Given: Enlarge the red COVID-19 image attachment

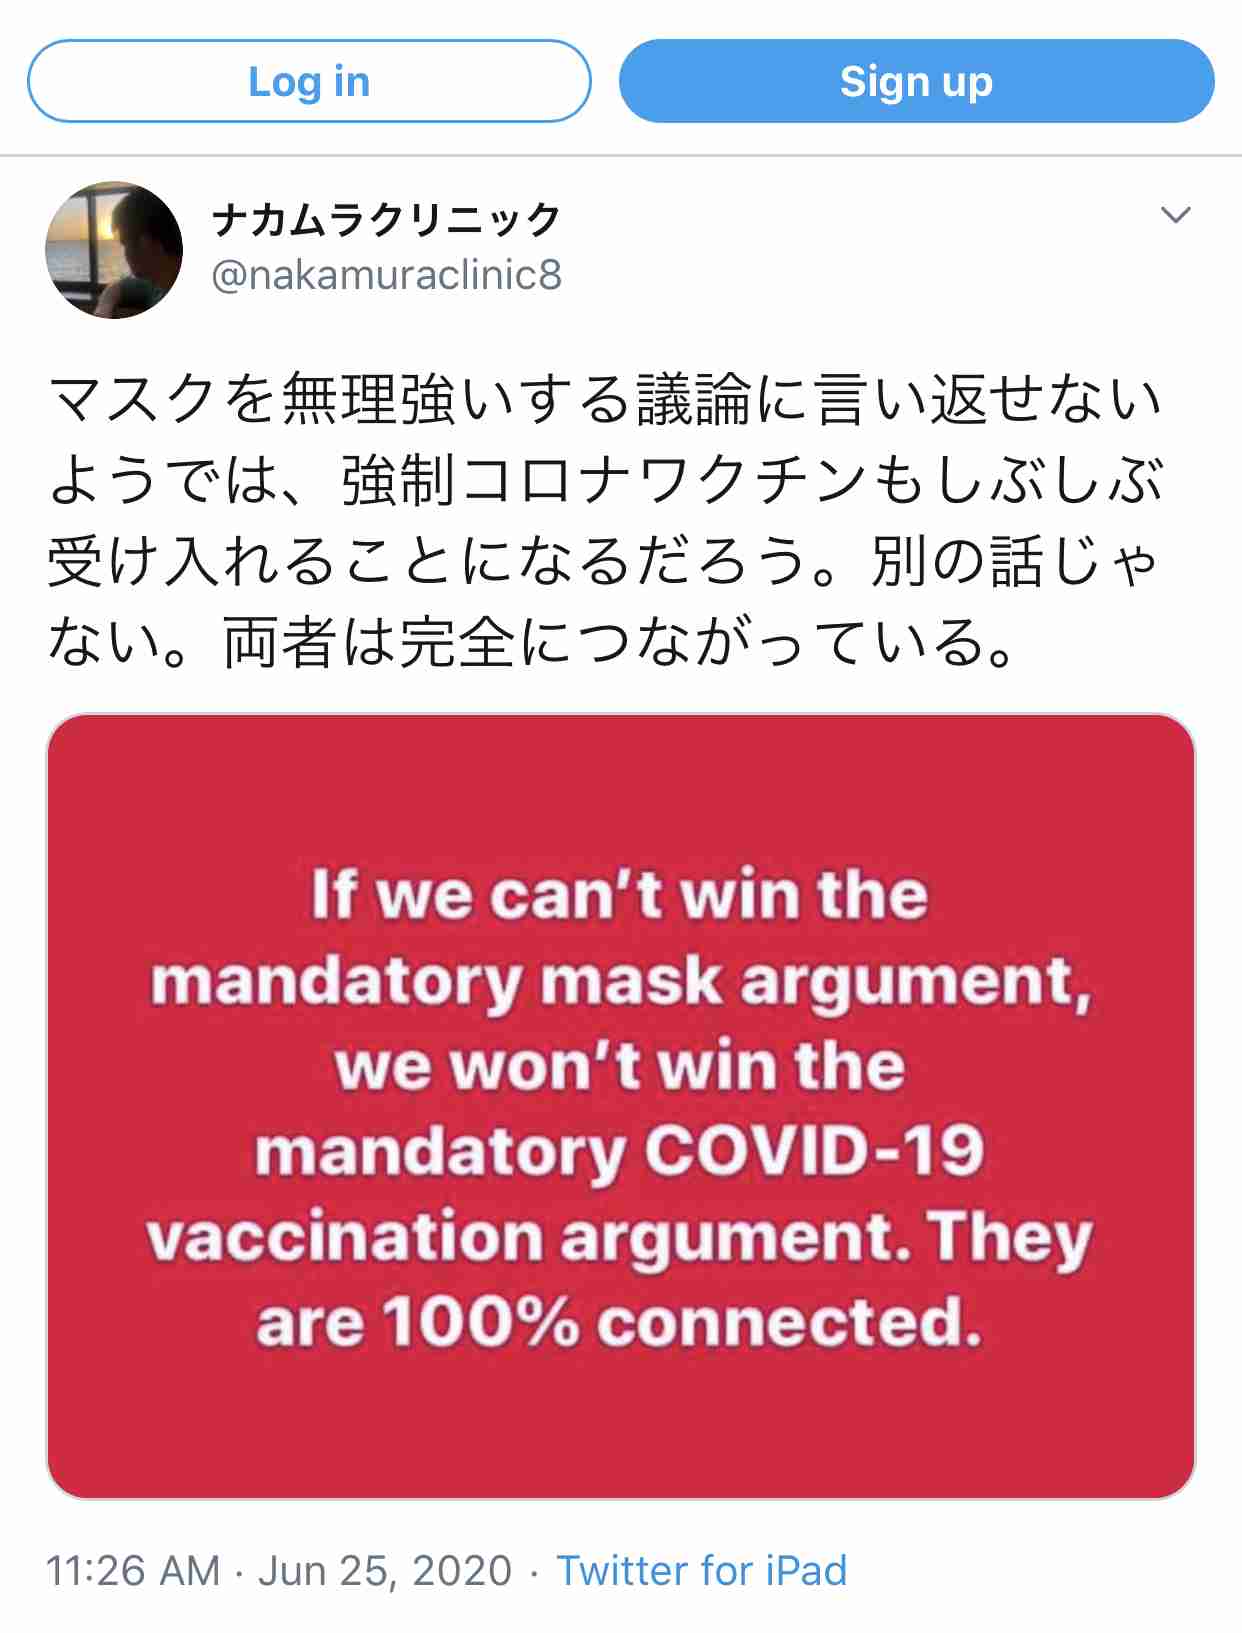Looking at the screenshot, I should click(621, 1106).
